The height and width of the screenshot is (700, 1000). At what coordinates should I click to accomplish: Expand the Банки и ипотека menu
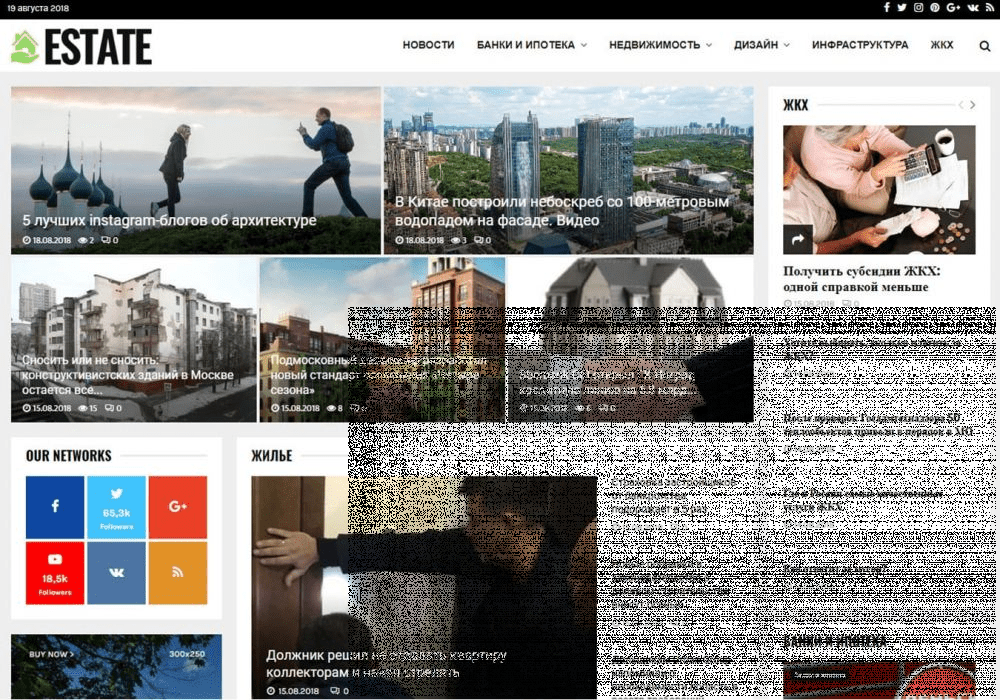point(531,45)
